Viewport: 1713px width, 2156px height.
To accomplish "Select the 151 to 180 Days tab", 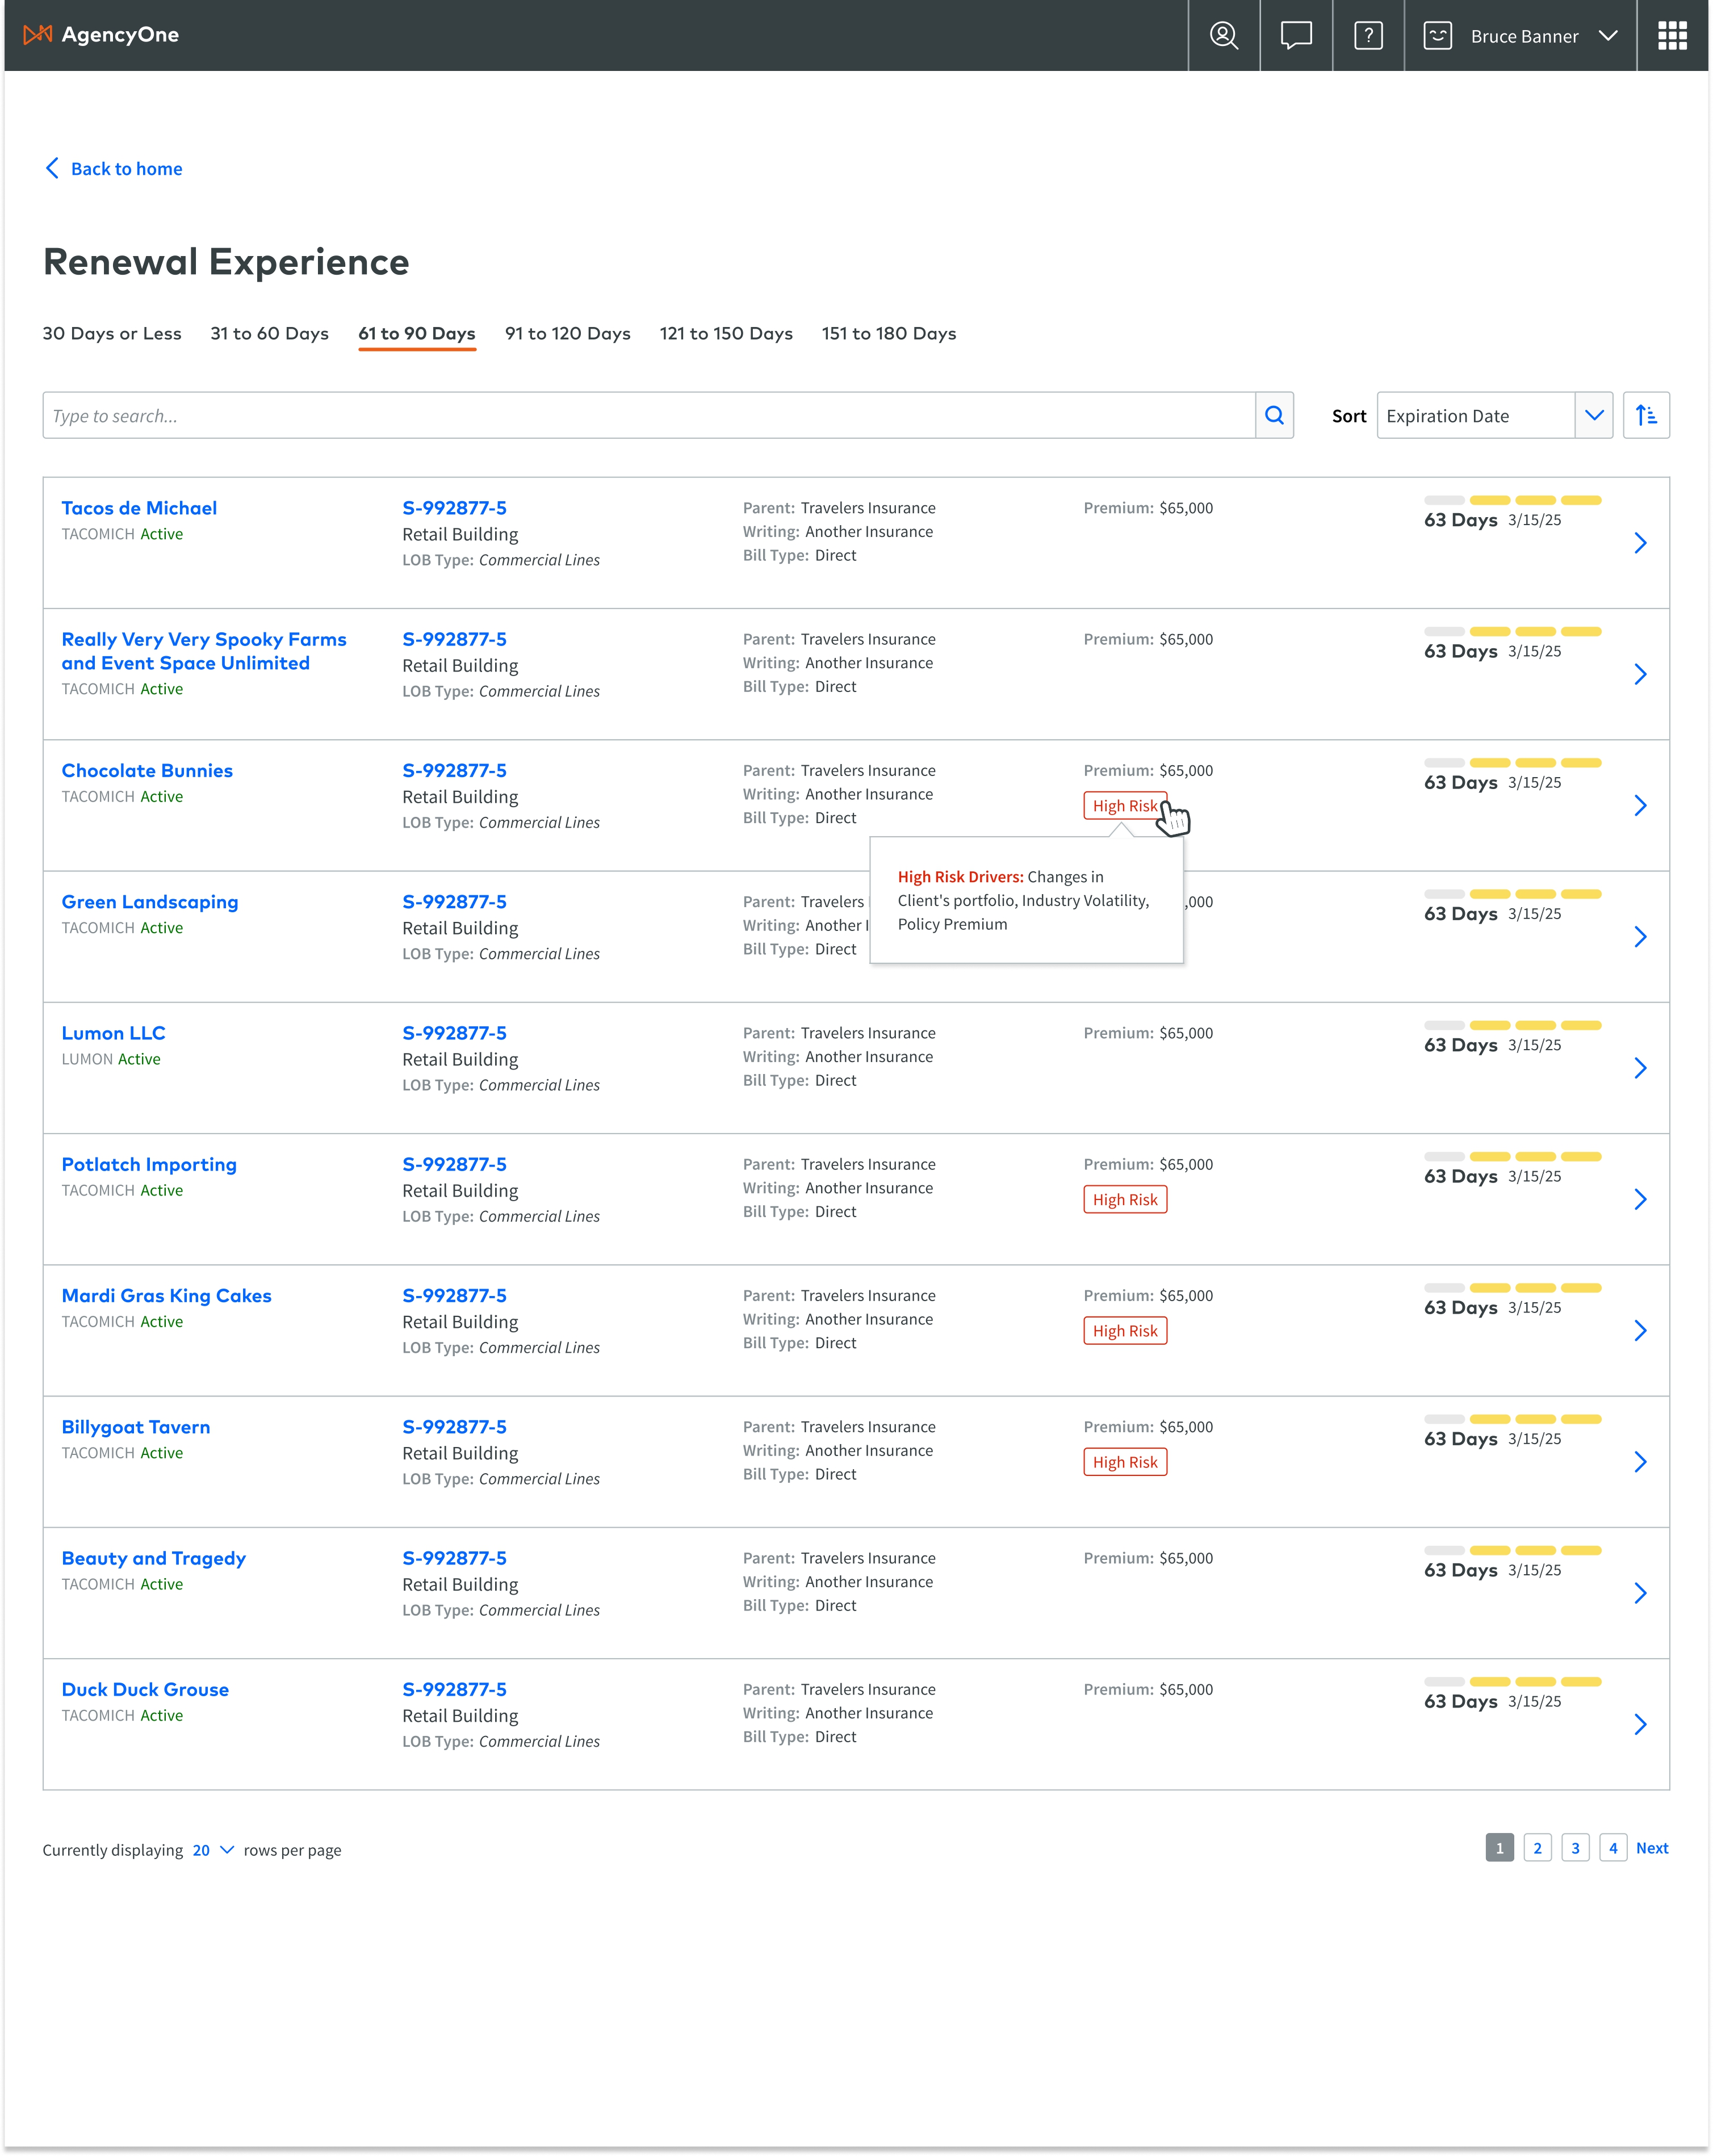I will [x=888, y=334].
